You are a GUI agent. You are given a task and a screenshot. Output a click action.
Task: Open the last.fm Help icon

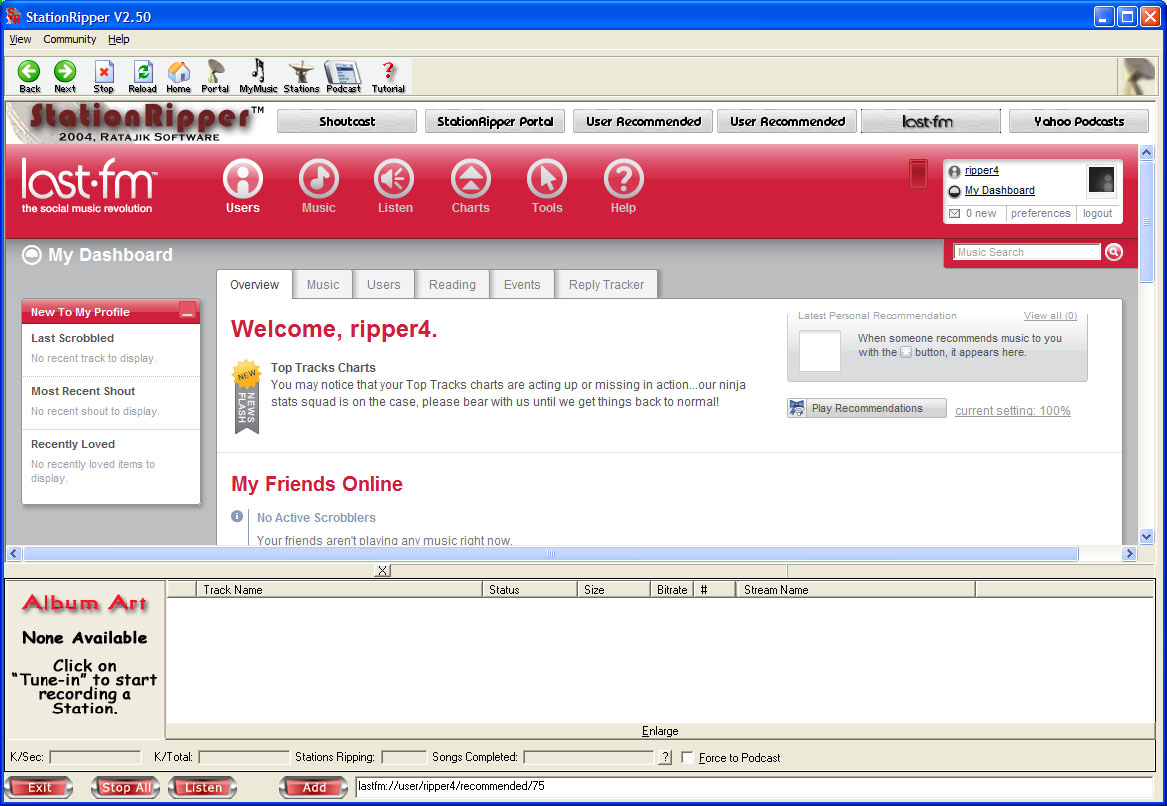(624, 186)
